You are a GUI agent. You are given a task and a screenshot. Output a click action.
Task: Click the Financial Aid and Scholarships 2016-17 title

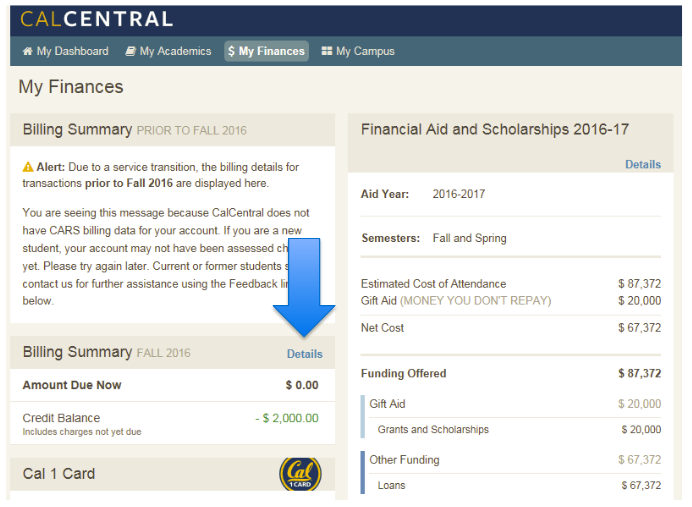pos(495,129)
